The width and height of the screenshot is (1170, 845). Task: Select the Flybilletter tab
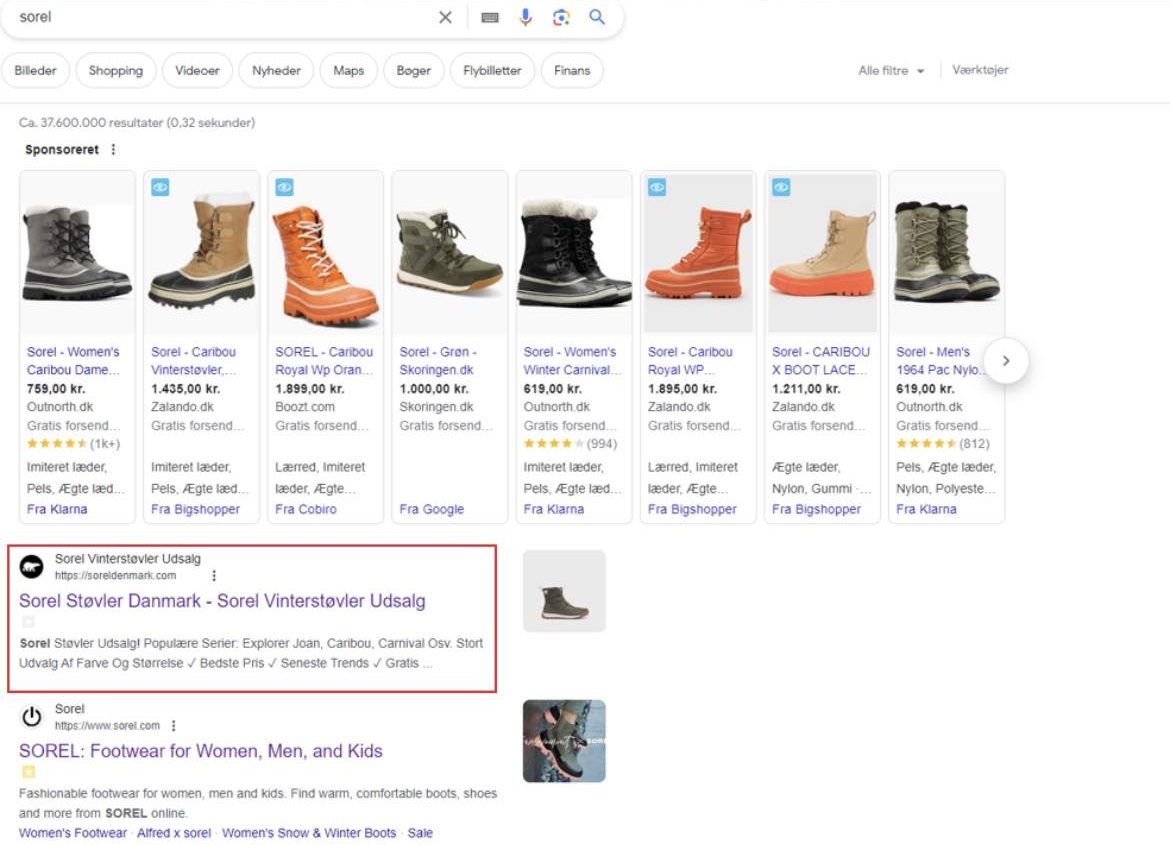[x=492, y=71]
